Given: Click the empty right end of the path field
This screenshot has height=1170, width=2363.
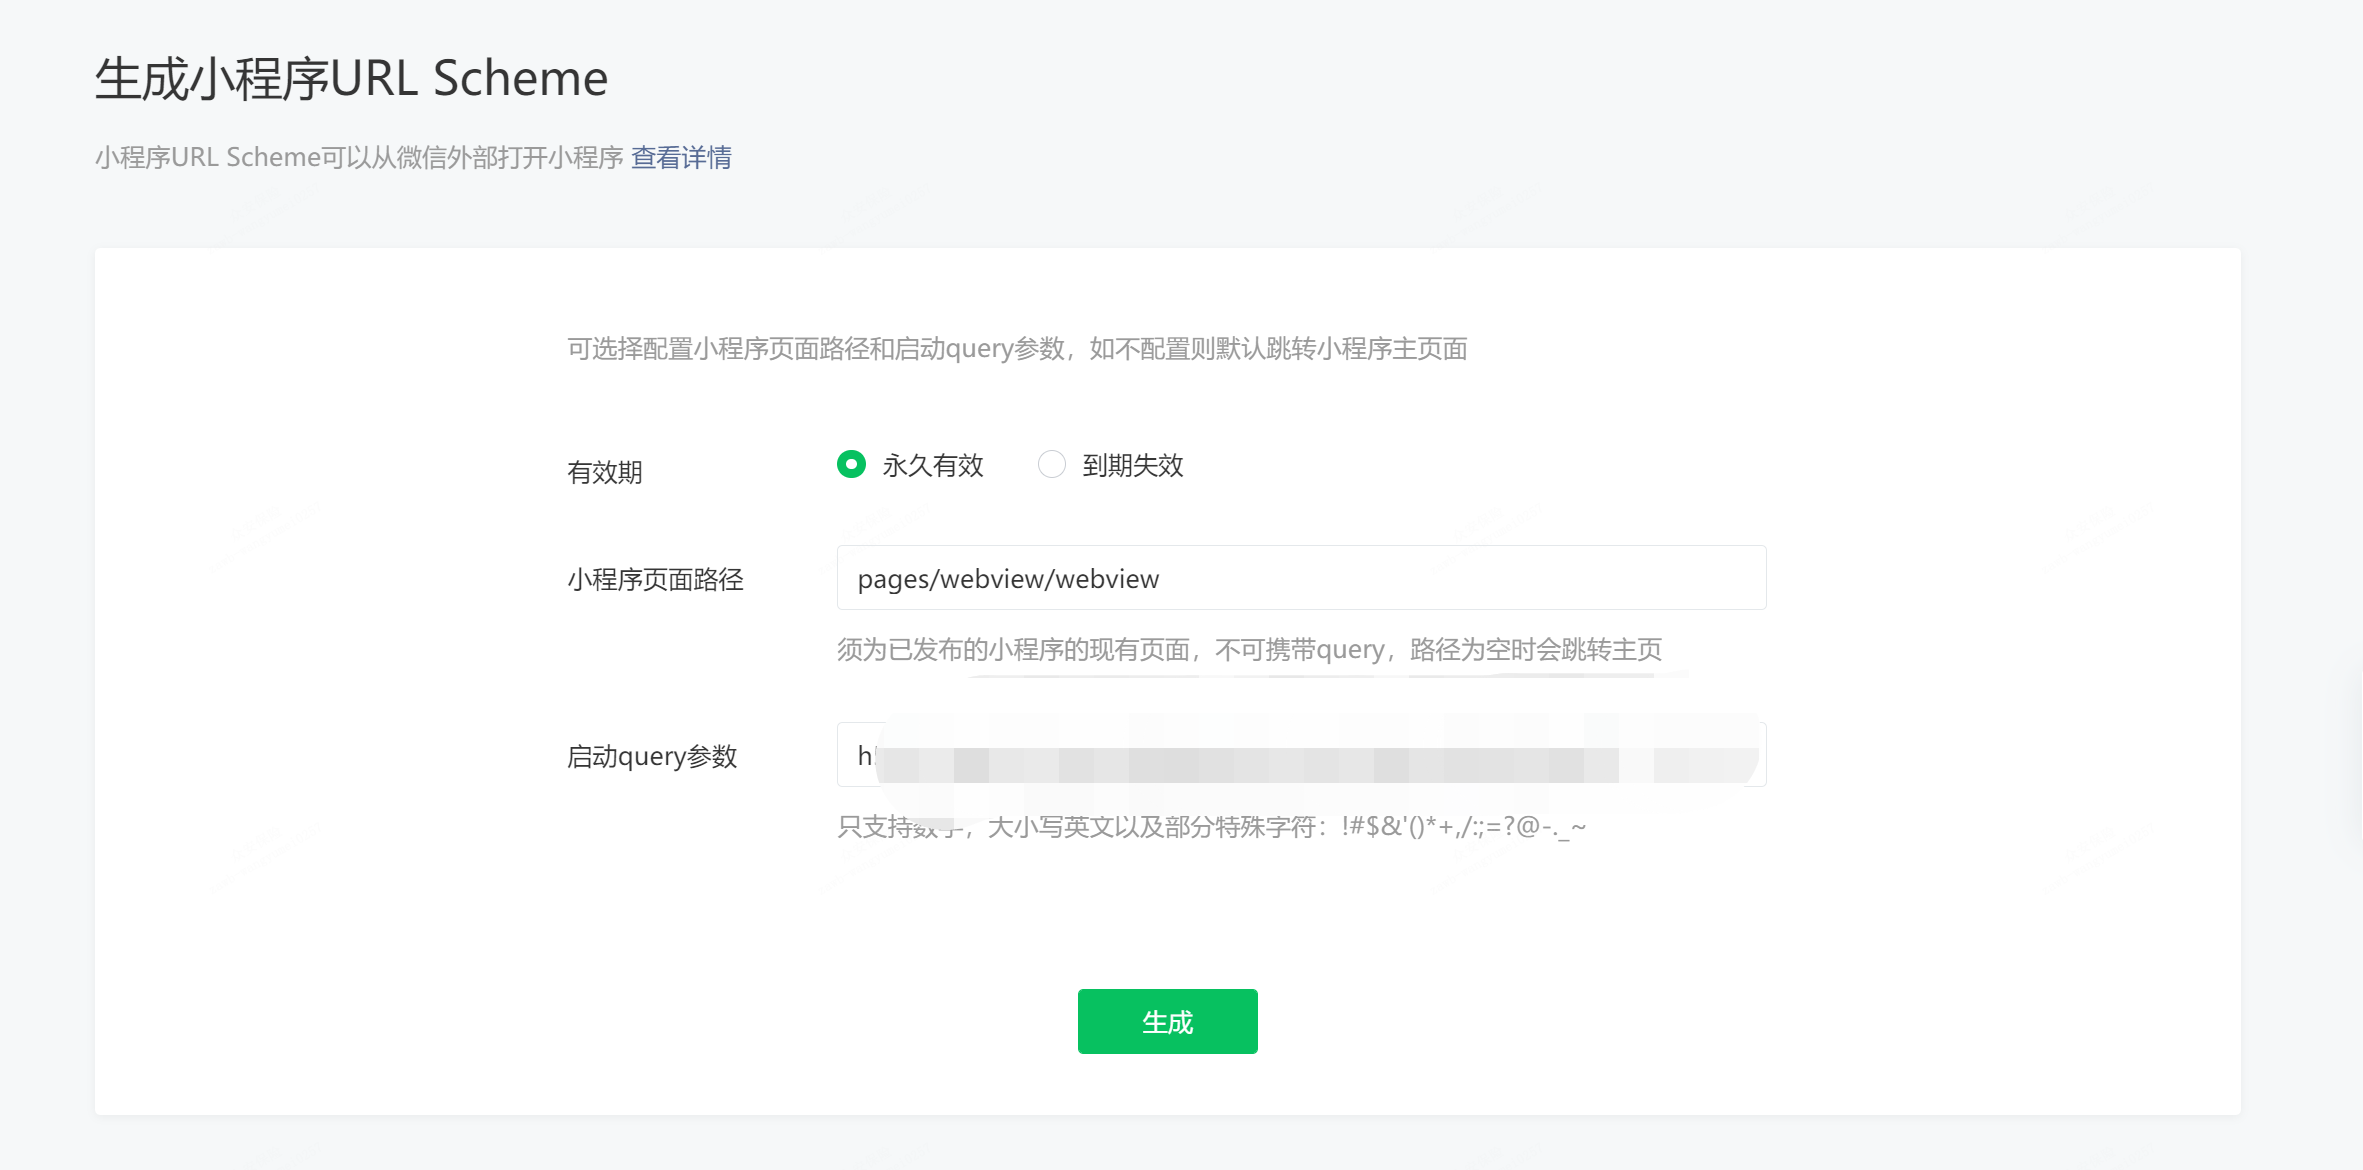Looking at the screenshot, I should (1600, 578).
